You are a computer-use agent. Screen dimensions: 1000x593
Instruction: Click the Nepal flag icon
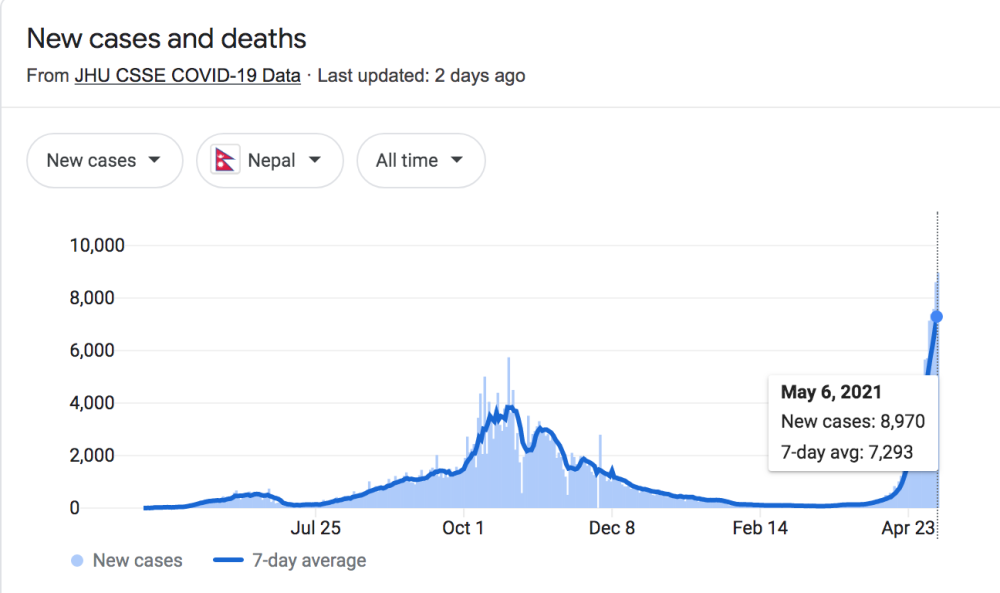224,159
